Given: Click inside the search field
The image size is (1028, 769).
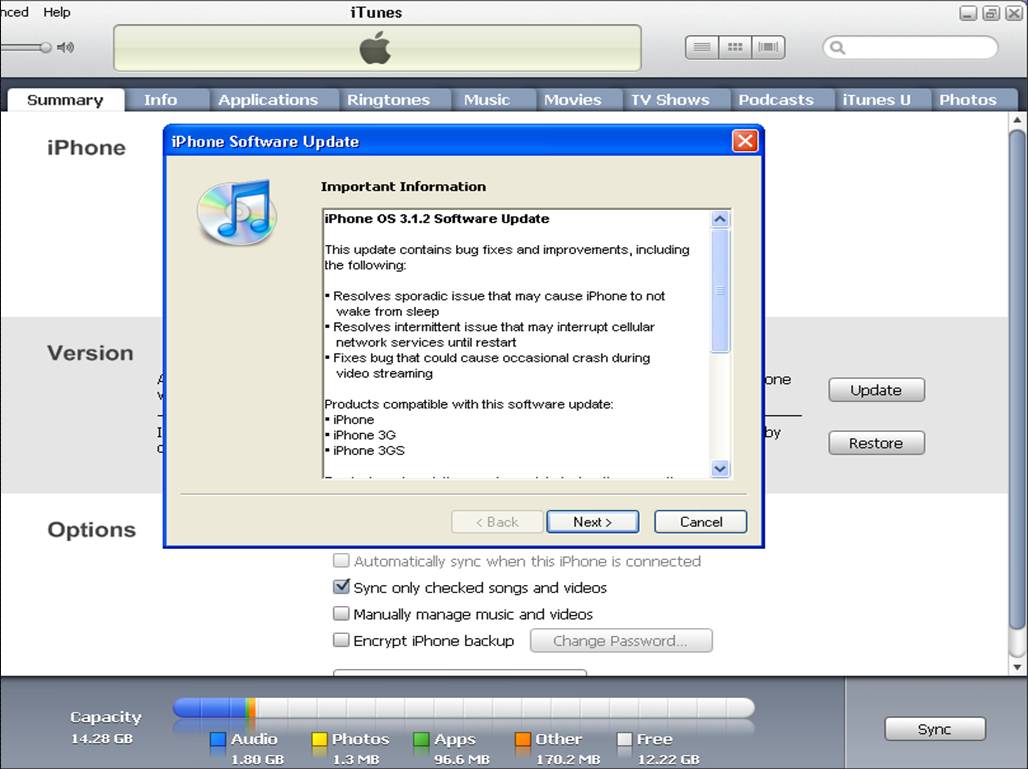Looking at the screenshot, I should (x=910, y=47).
